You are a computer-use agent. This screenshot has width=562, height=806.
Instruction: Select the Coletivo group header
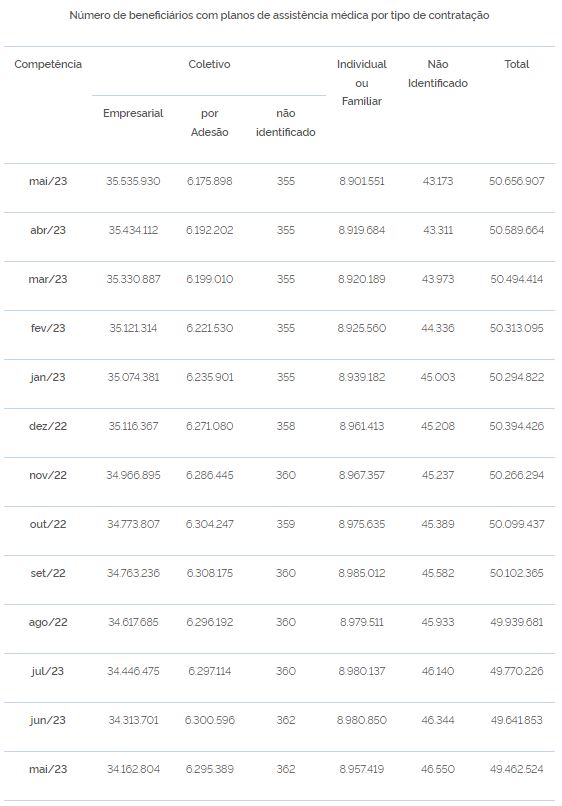209,64
